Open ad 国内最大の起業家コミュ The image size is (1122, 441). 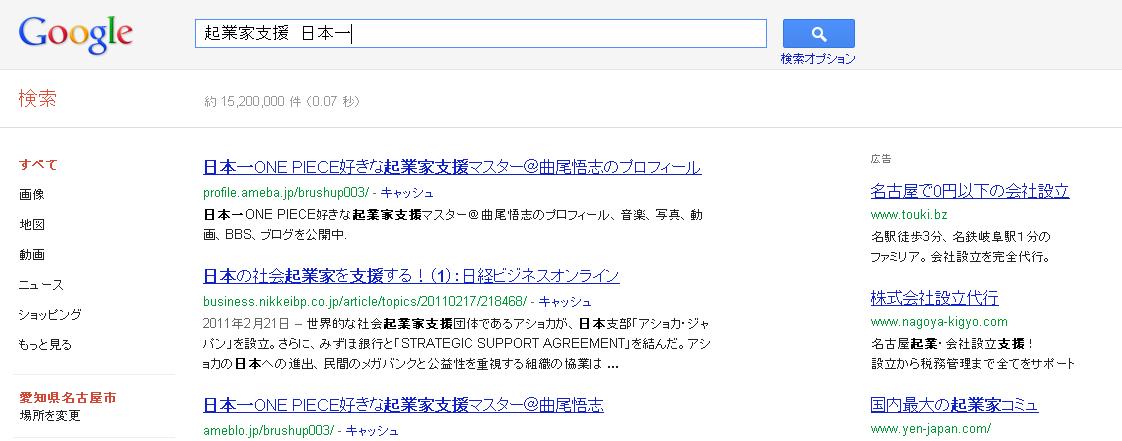coord(955,405)
